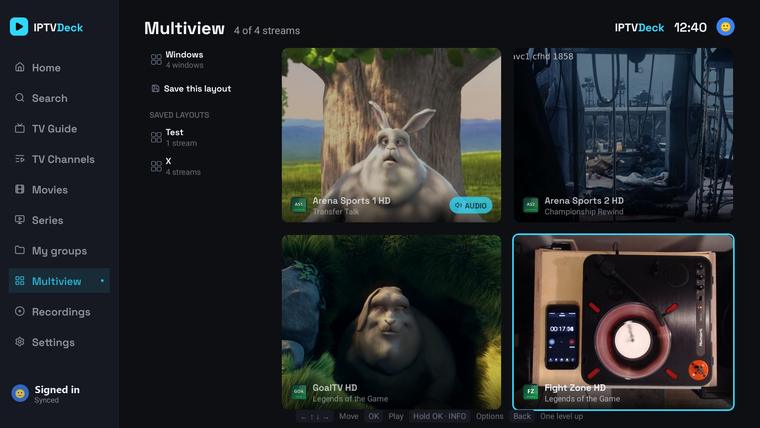Toggle the AUDIO badge on Arena Sports 1
760x428 pixels.
(471, 206)
